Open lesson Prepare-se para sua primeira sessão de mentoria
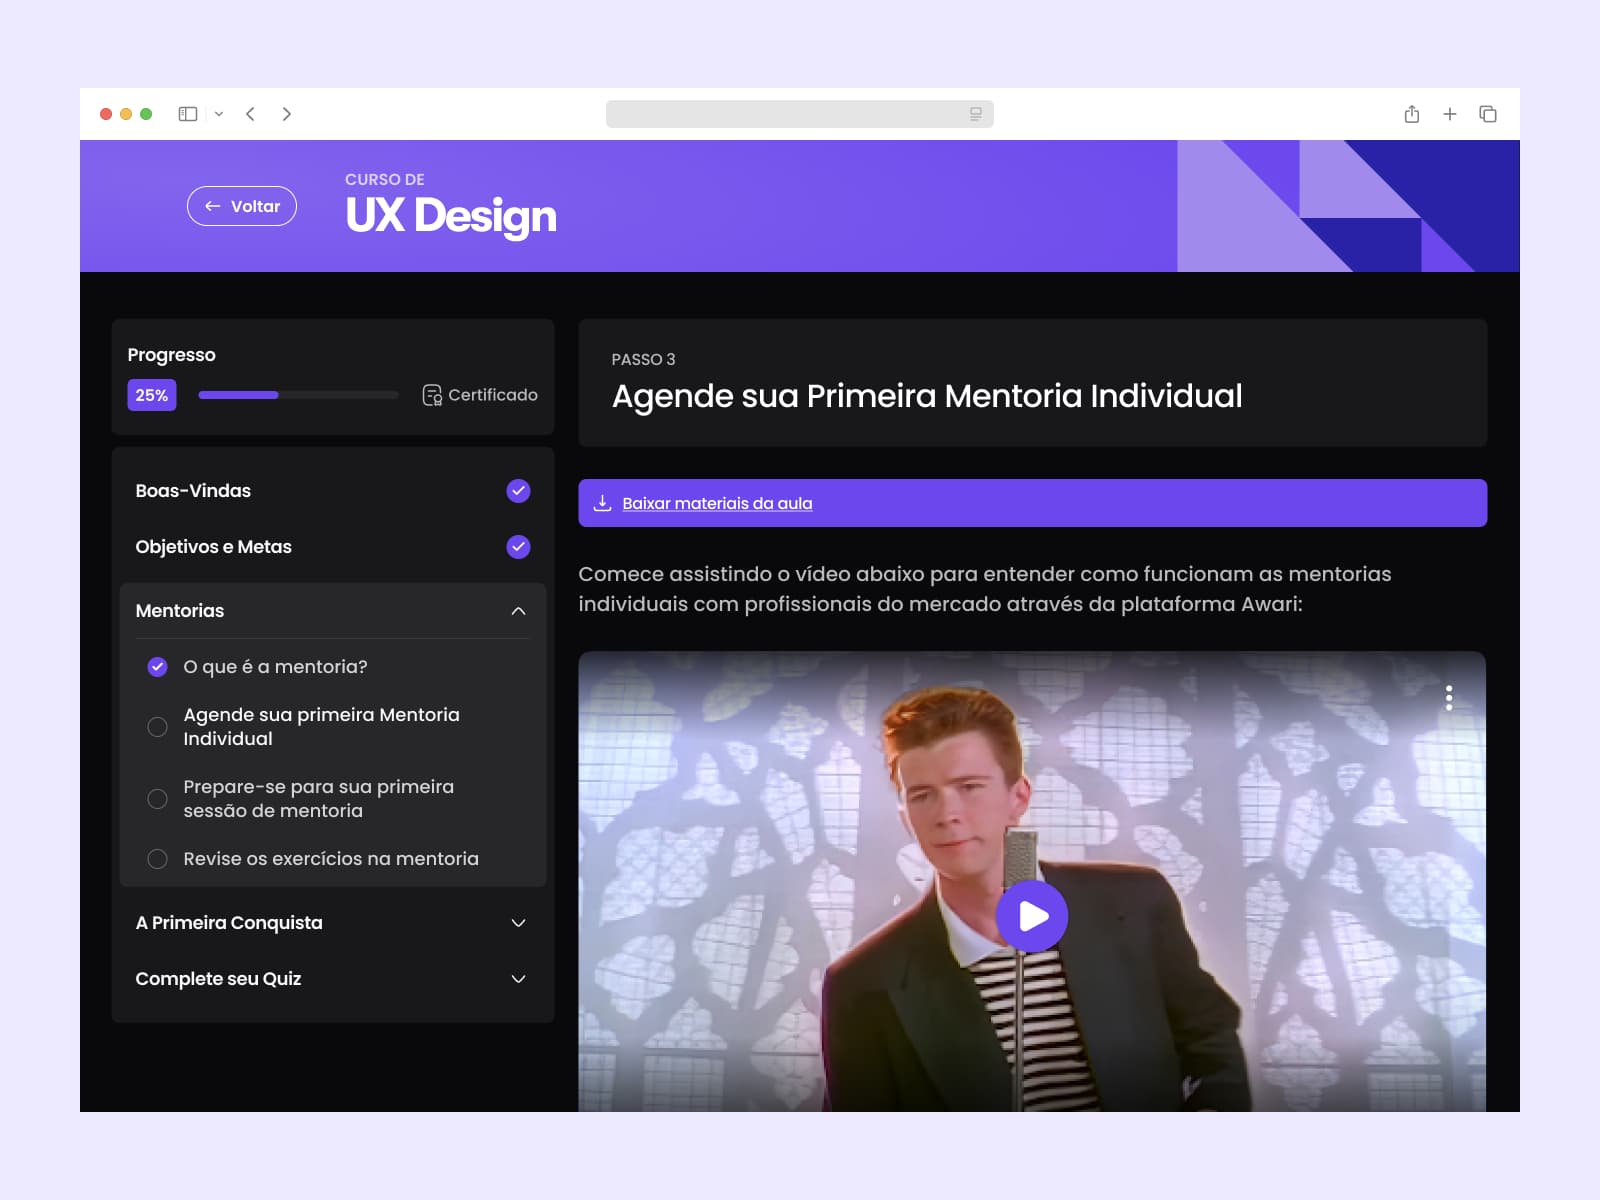The width and height of the screenshot is (1600, 1200). click(x=318, y=799)
